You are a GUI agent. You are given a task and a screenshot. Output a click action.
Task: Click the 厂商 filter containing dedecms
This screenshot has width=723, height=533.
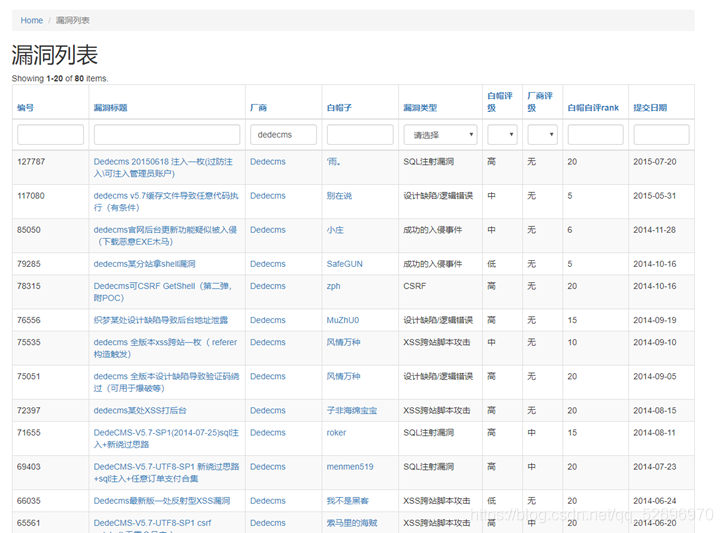284,135
